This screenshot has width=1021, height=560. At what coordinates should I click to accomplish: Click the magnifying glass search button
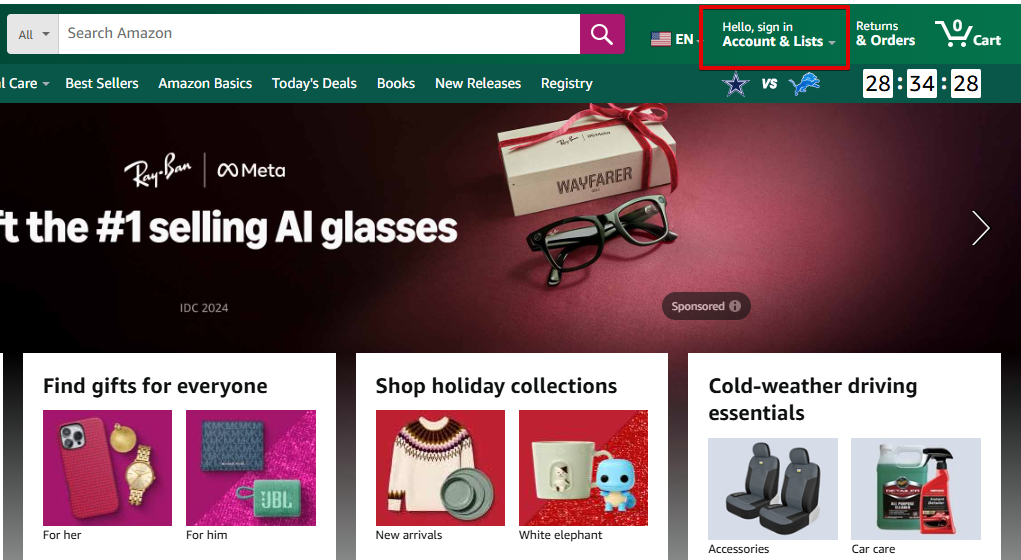pos(602,34)
